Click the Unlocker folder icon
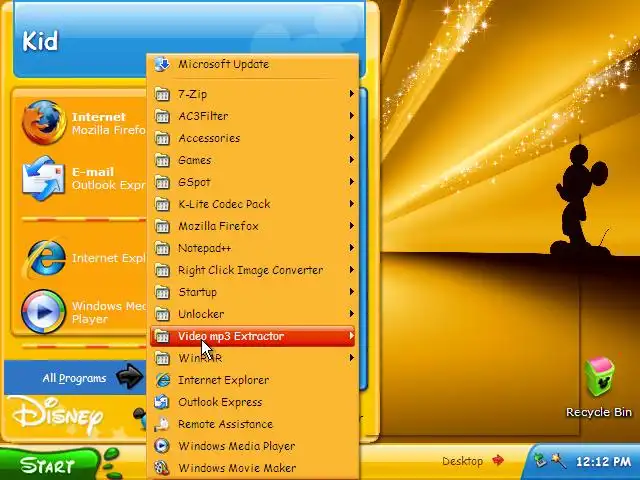 click(x=162, y=315)
